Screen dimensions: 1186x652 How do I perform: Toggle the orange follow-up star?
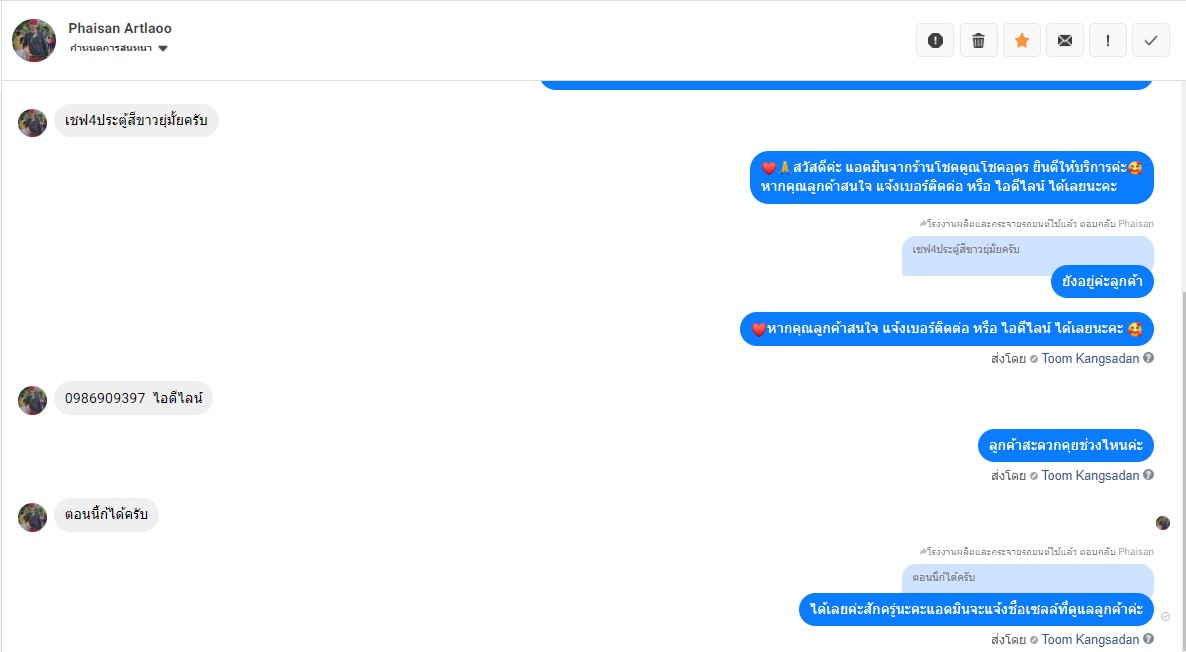[1021, 41]
